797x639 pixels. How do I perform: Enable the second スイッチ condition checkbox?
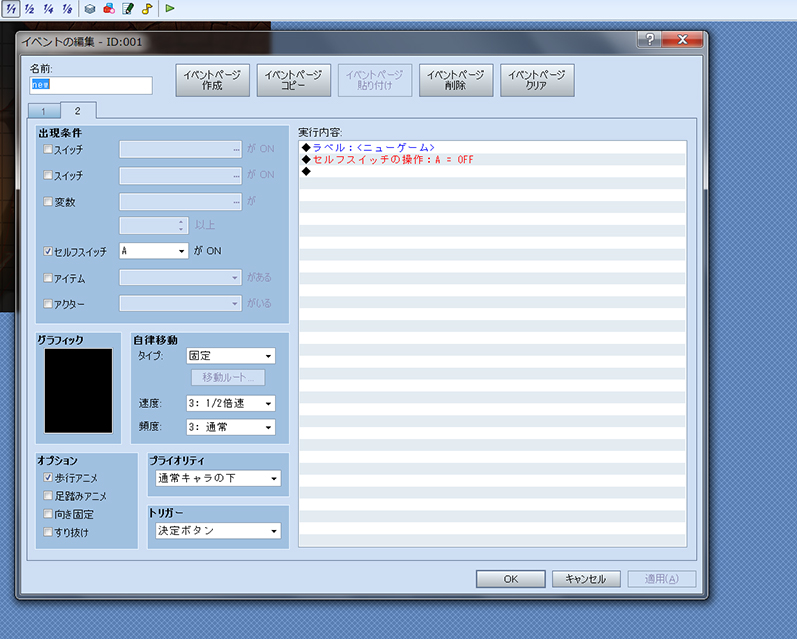48,175
